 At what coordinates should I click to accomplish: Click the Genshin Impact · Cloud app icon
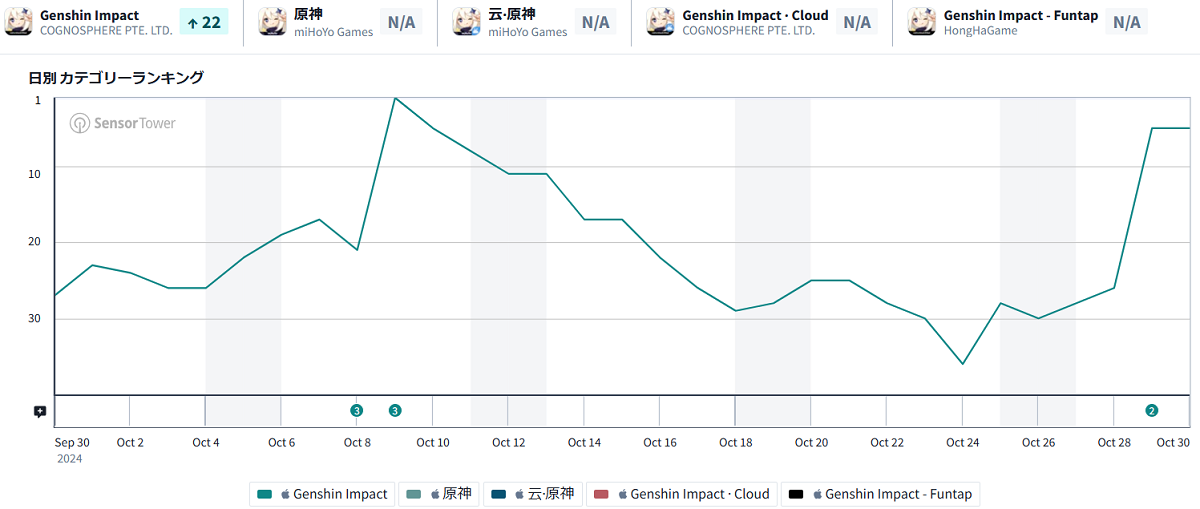tap(660, 22)
